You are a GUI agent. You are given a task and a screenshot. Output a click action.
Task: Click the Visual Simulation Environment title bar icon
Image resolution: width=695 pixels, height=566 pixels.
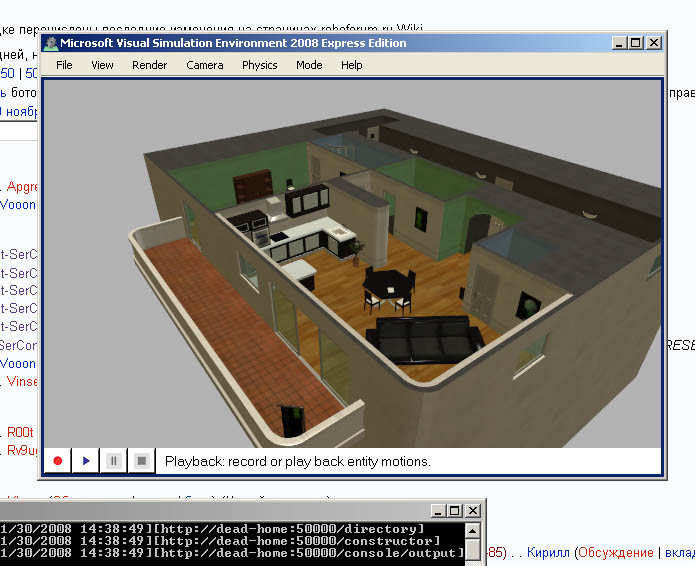coord(51,43)
